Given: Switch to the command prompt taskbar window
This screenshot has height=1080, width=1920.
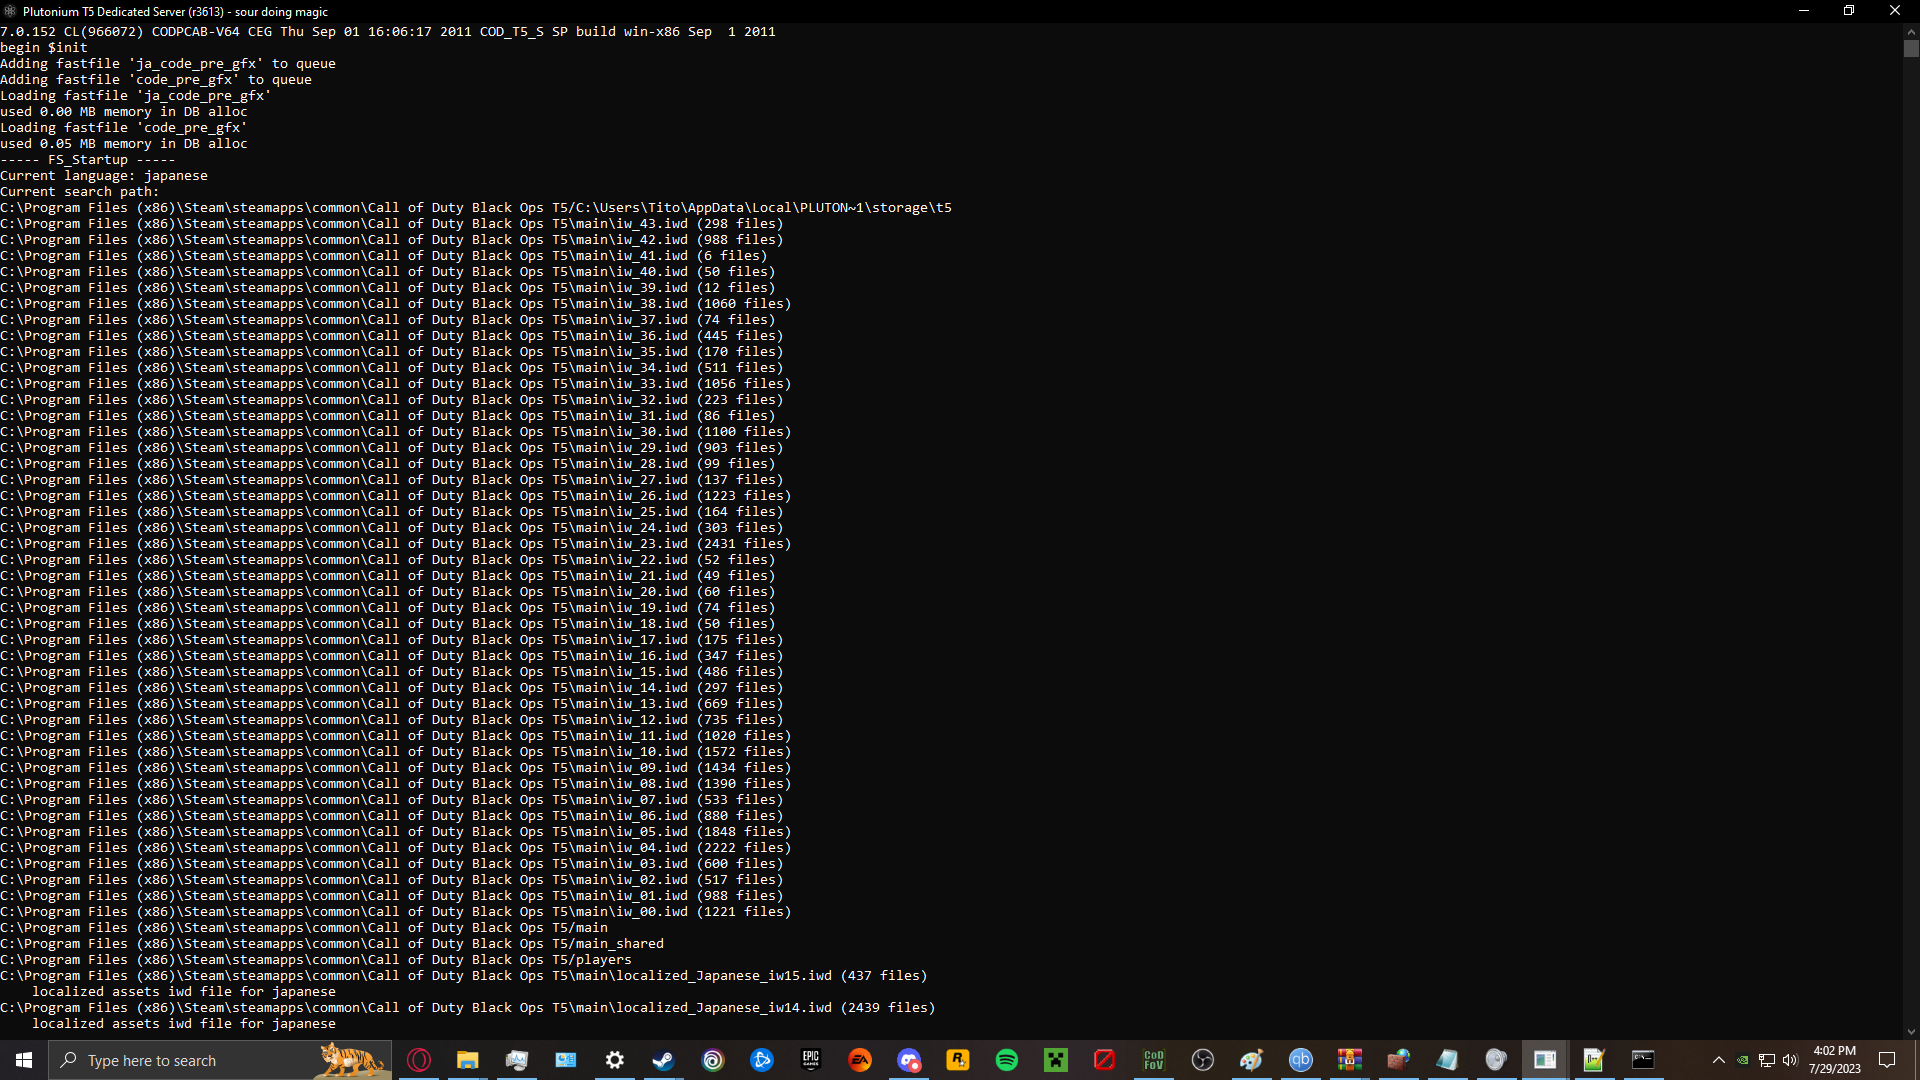Looking at the screenshot, I should pos(1643,1060).
